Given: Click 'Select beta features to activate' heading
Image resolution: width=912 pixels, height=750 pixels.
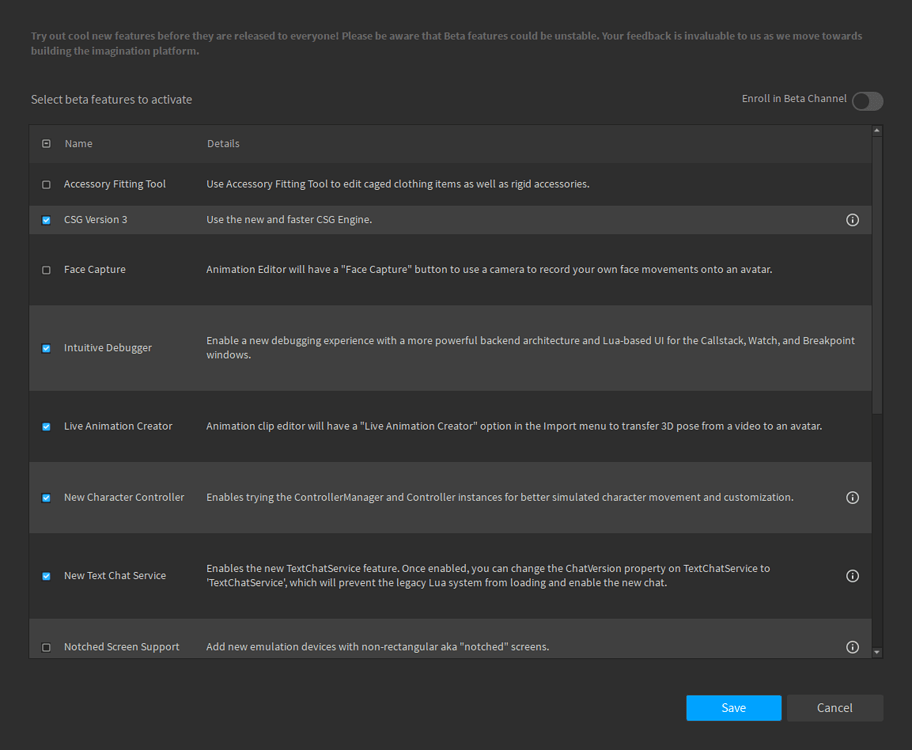Looking at the screenshot, I should [x=111, y=99].
